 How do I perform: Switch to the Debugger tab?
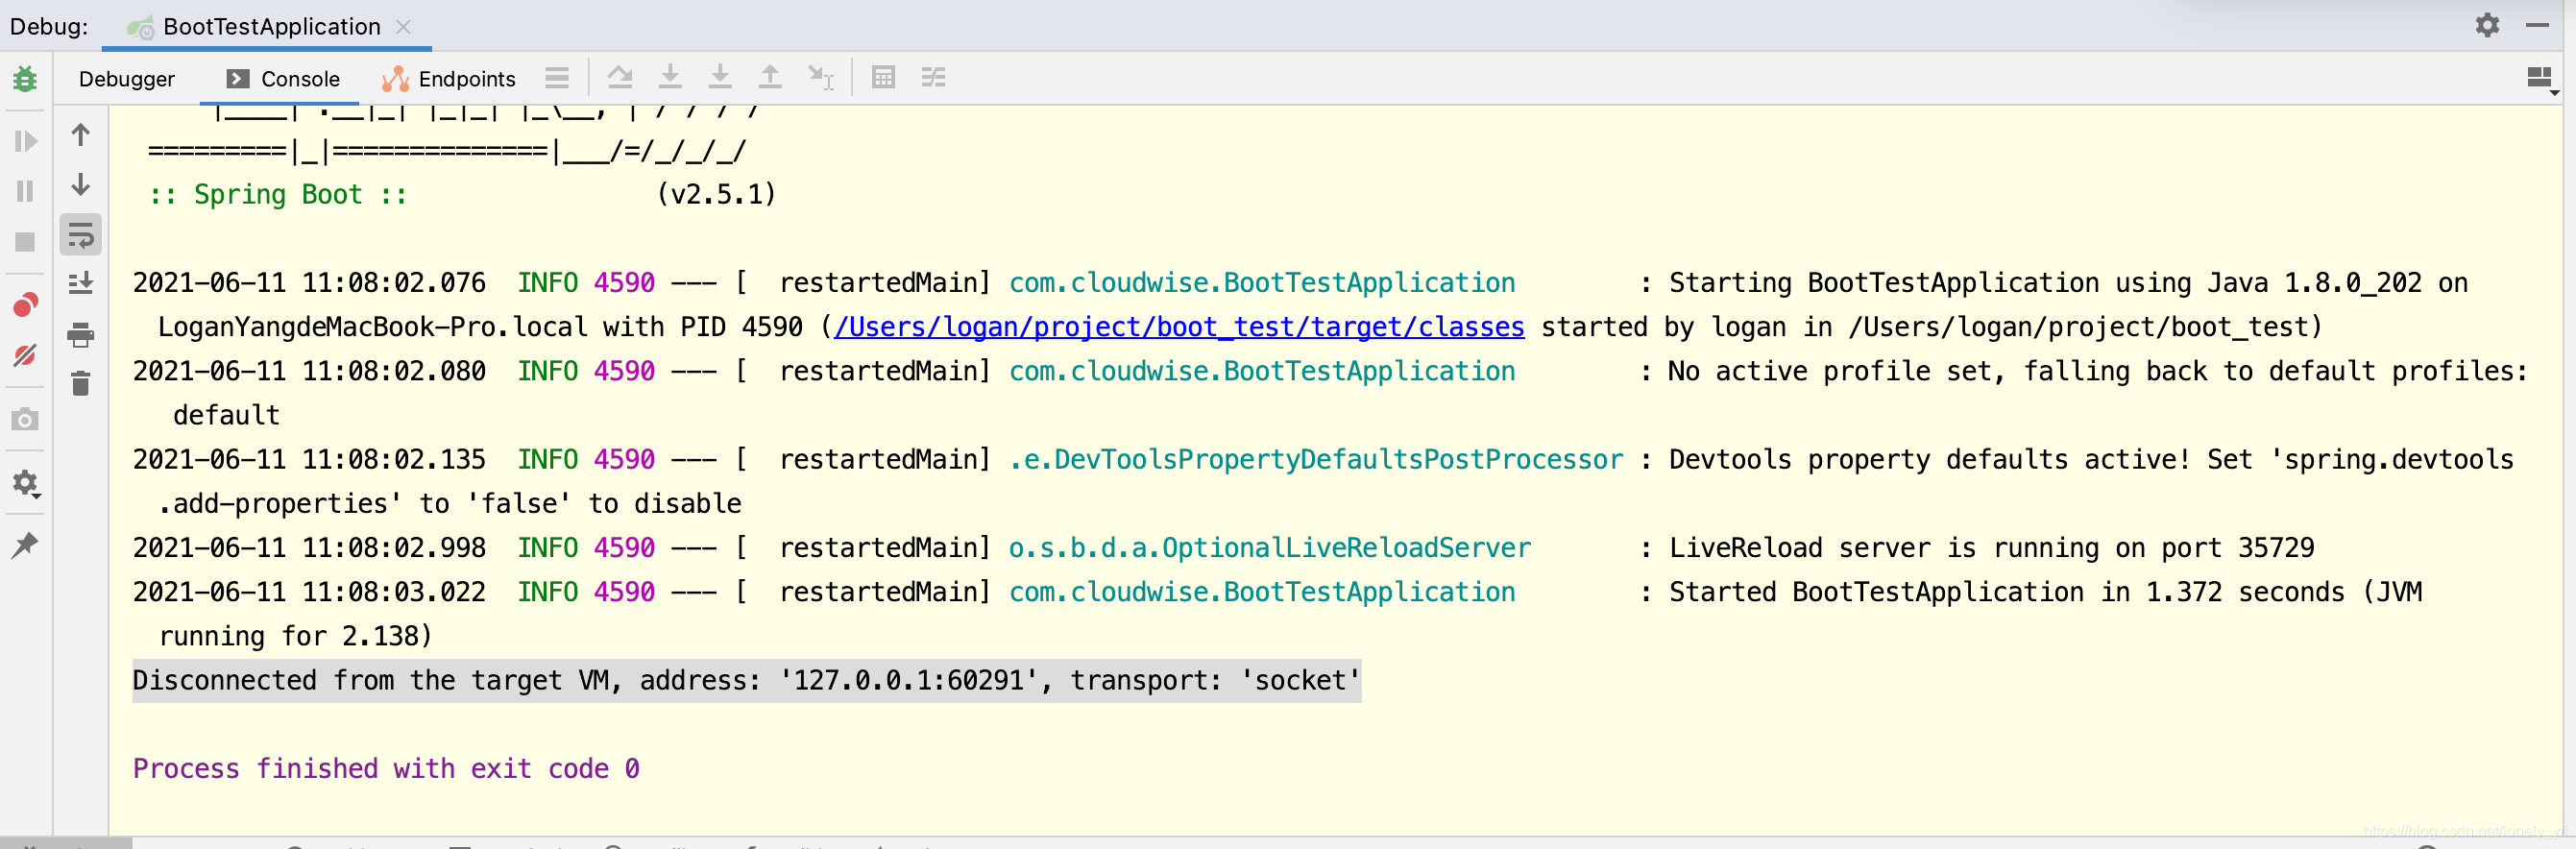[127, 79]
